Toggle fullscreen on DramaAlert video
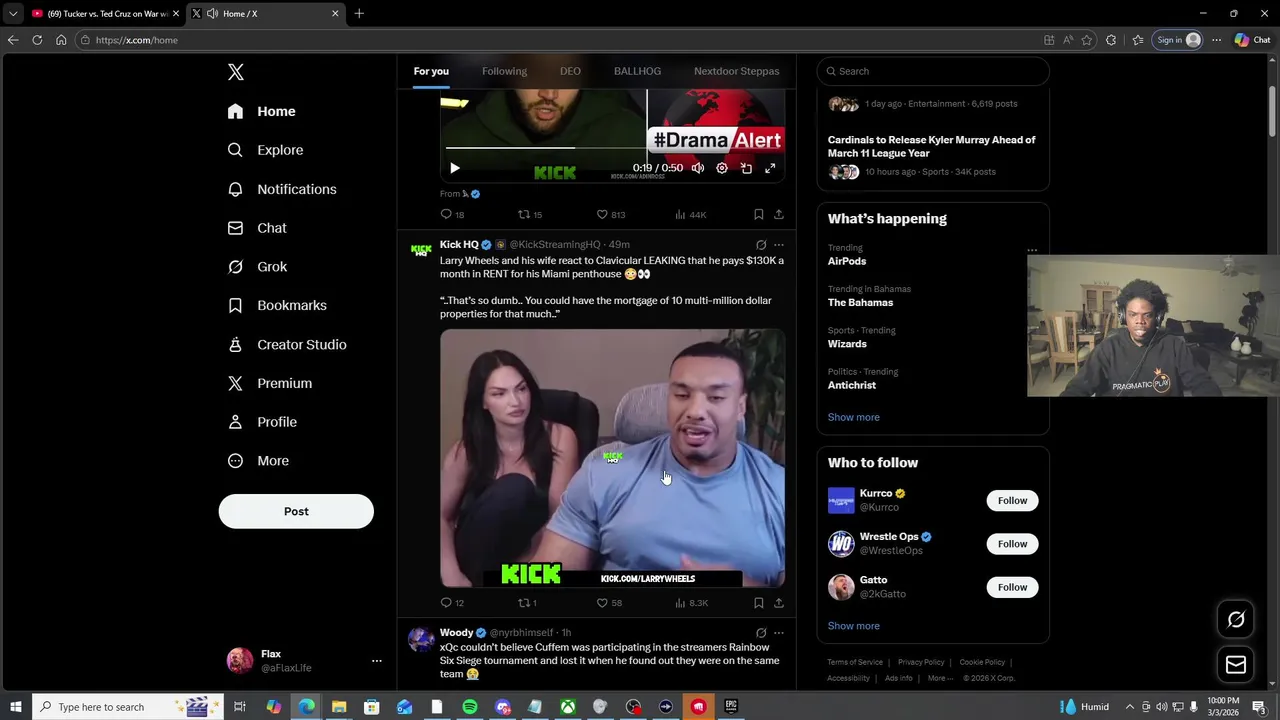This screenshot has height=720, width=1280. coord(770,168)
